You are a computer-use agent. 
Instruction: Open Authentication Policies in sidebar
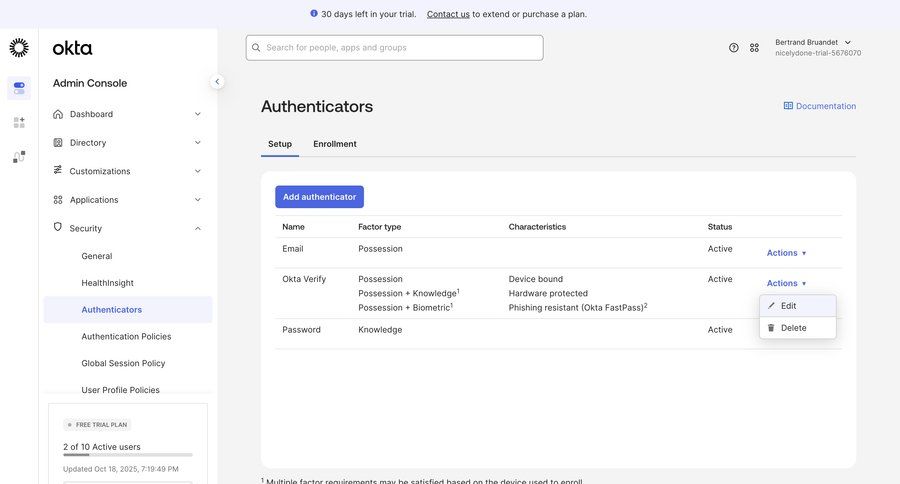pyautogui.click(x=126, y=336)
